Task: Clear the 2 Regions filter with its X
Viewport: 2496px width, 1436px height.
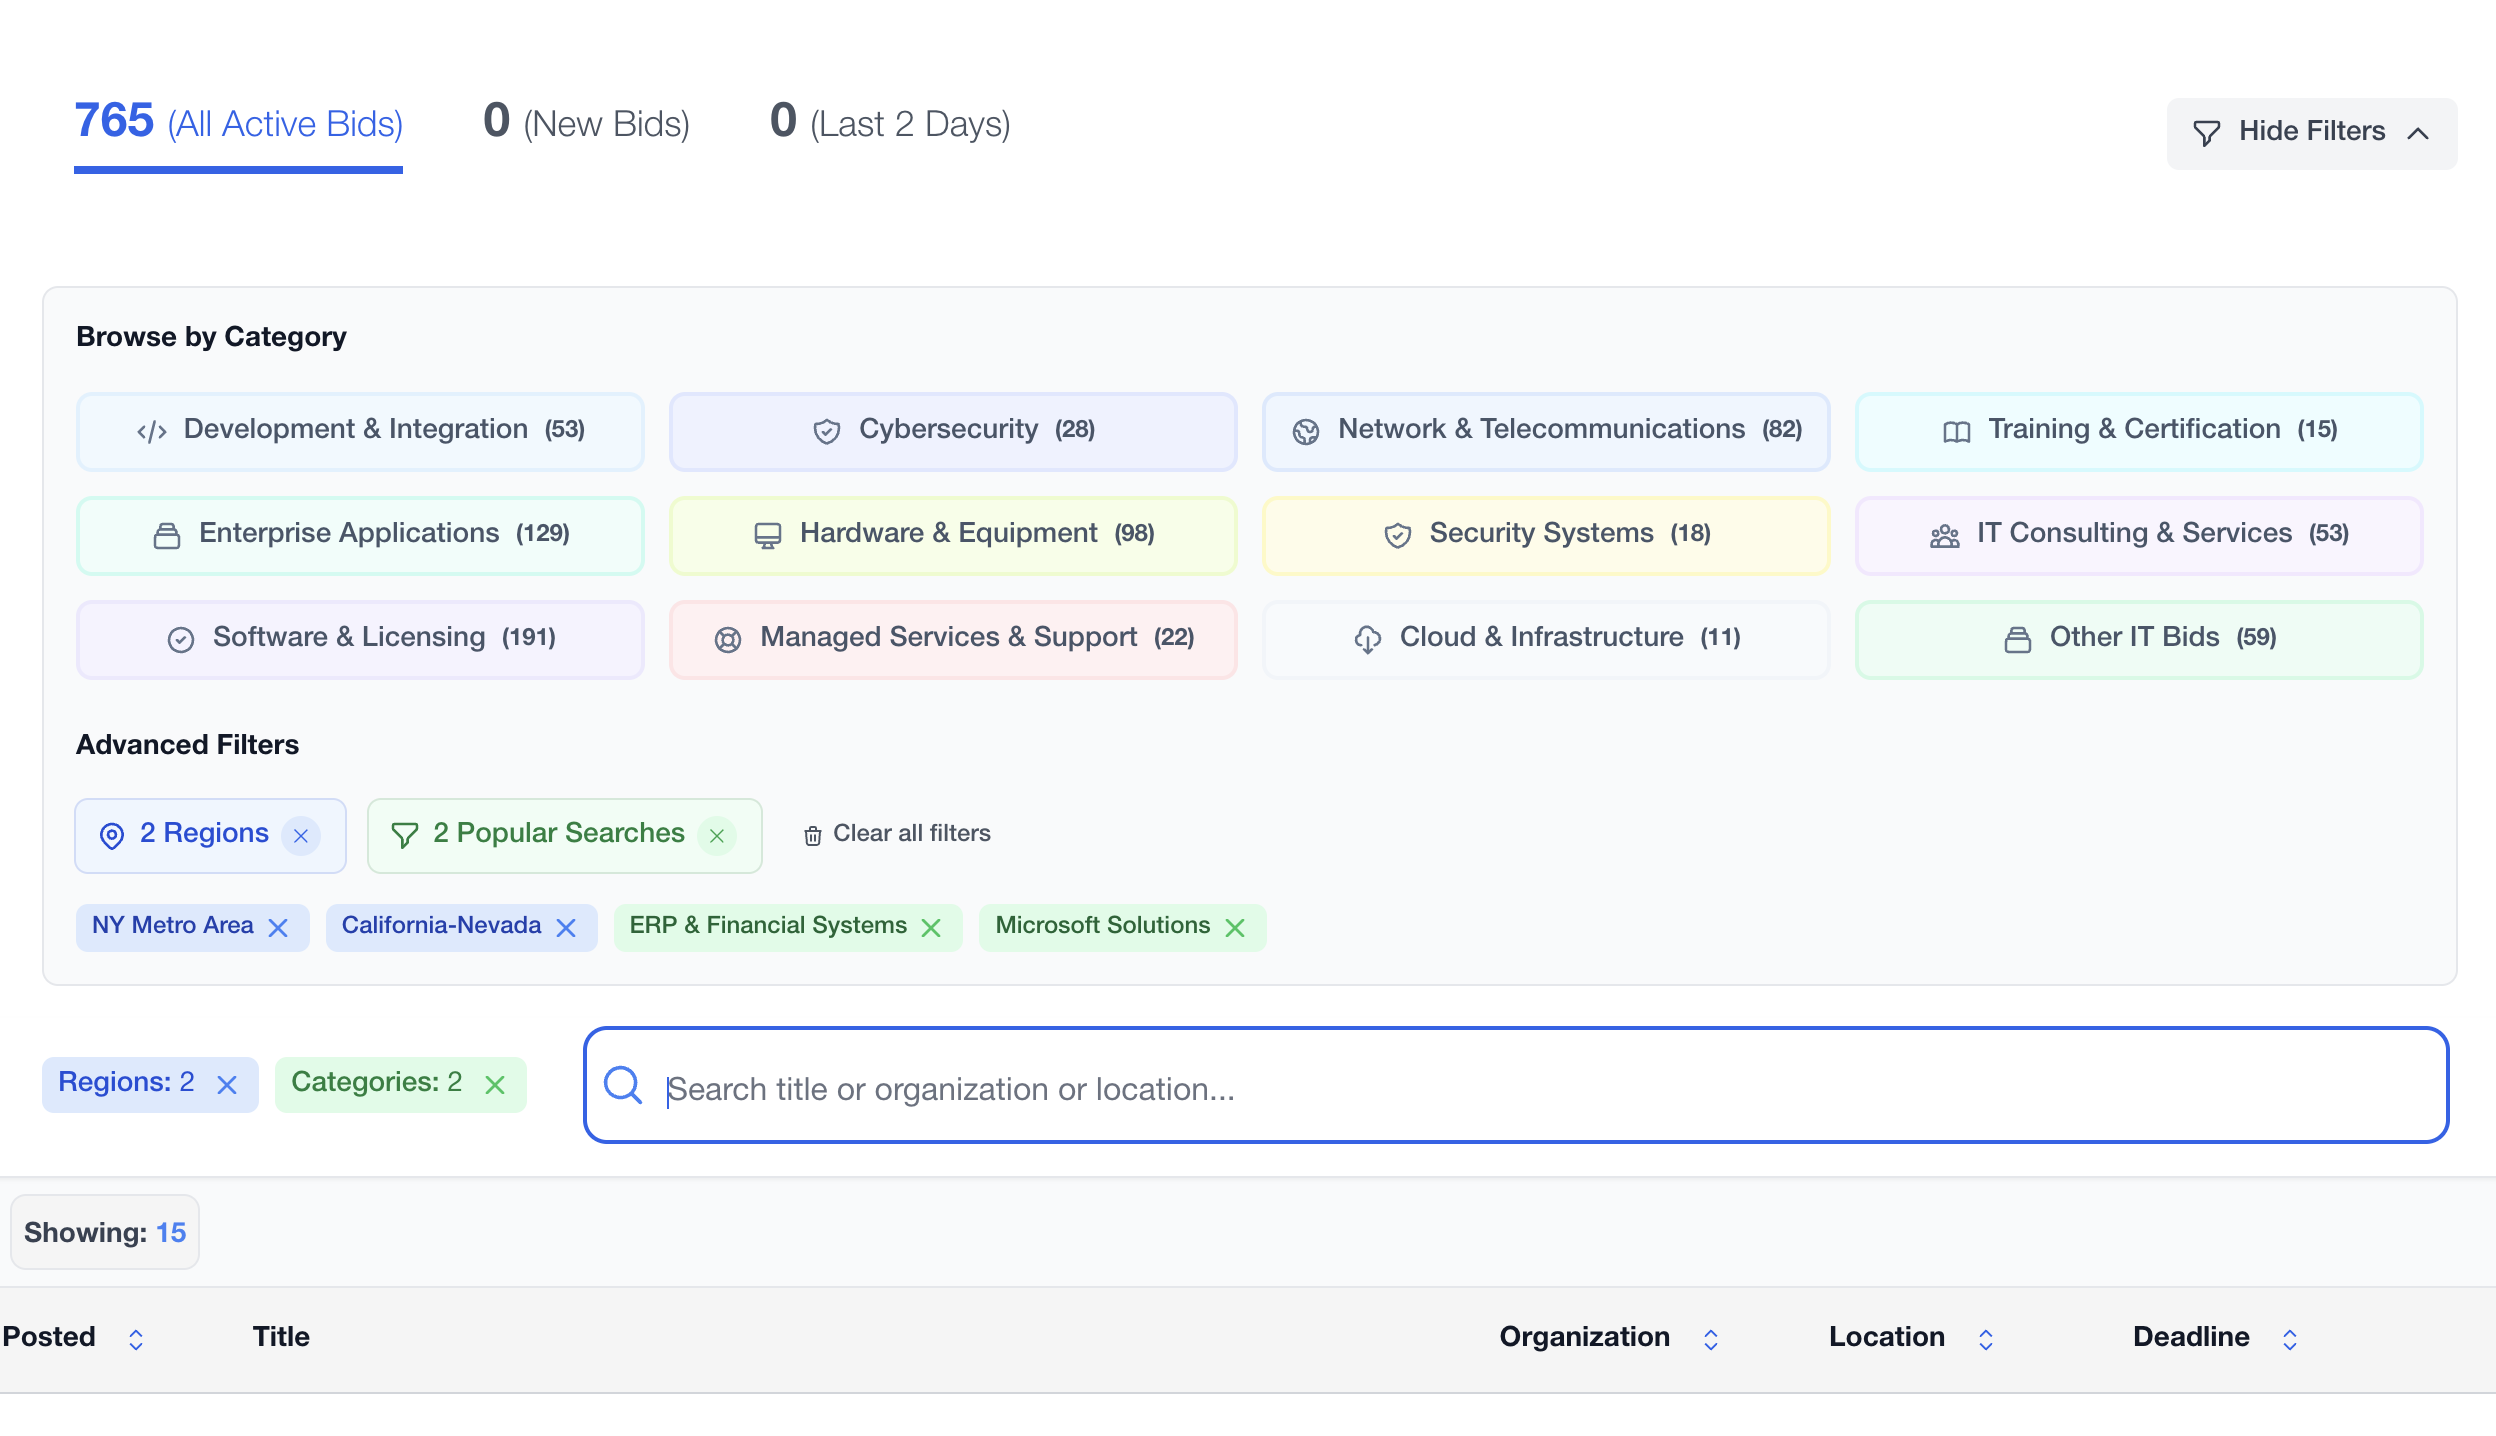Action: pos(301,836)
